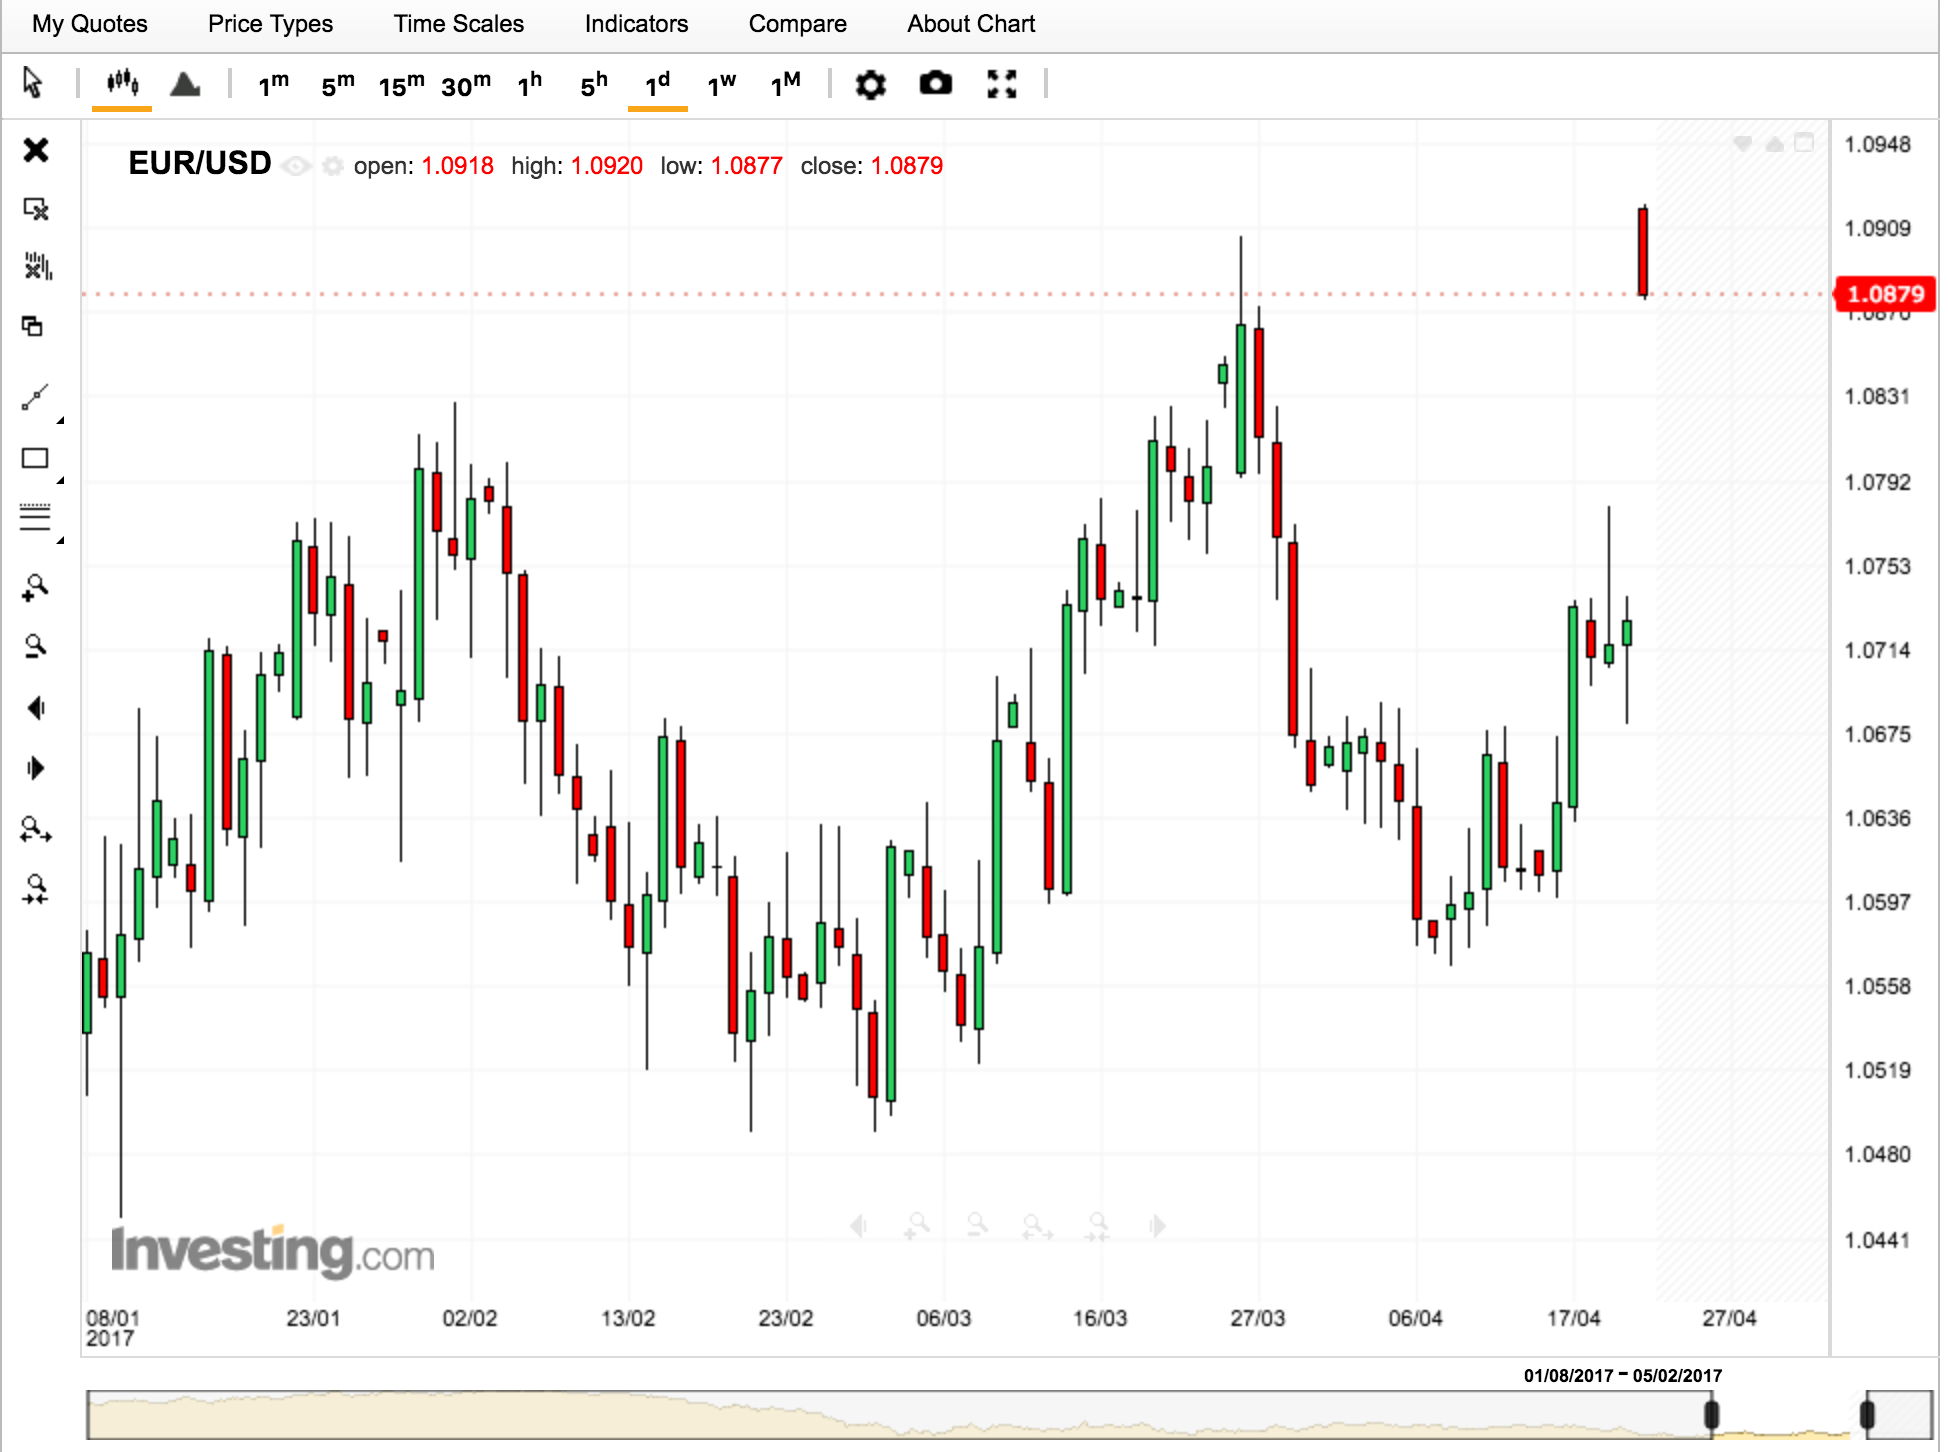Screen dimensions: 1948x1452
Task: Open the My Quotes menu
Action: [x=90, y=24]
